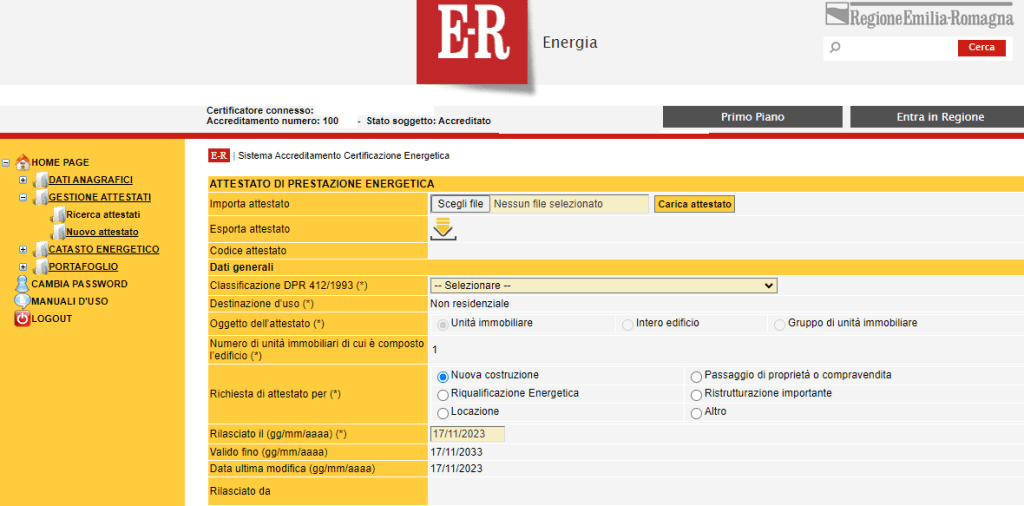Click the PORTAFOGLIO folder icon
The width and height of the screenshot is (1024, 506).
[x=40, y=267]
